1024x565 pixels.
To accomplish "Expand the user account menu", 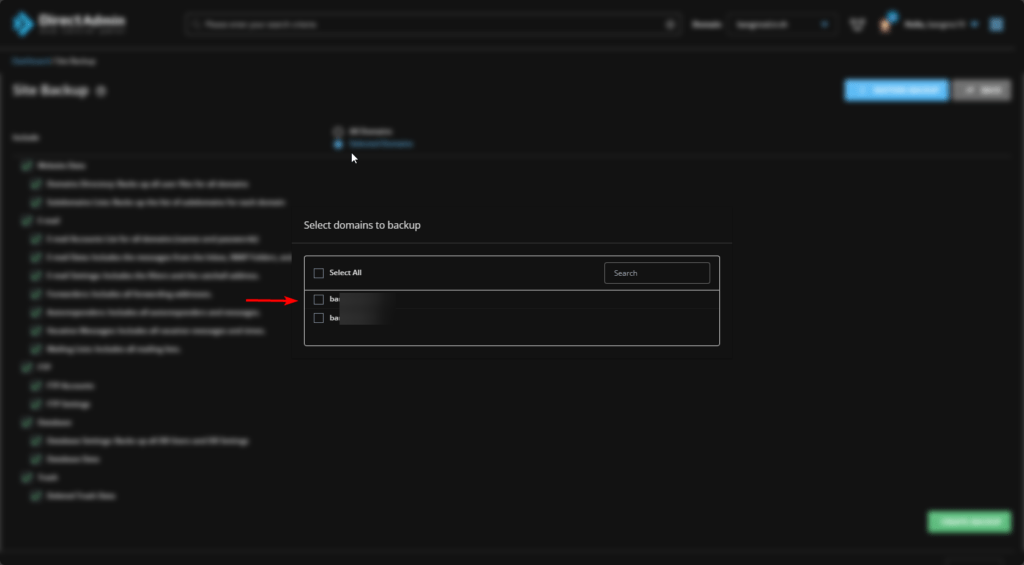I will 940,24.
